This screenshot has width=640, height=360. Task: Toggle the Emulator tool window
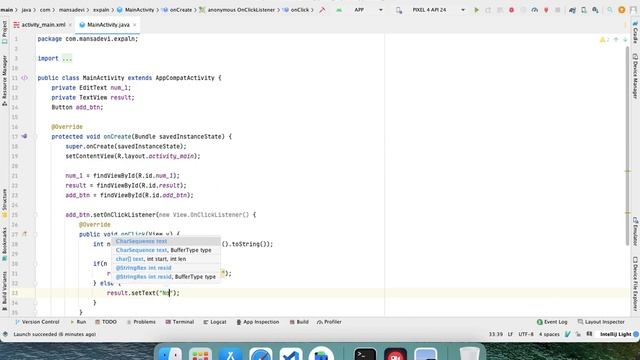click(635, 231)
